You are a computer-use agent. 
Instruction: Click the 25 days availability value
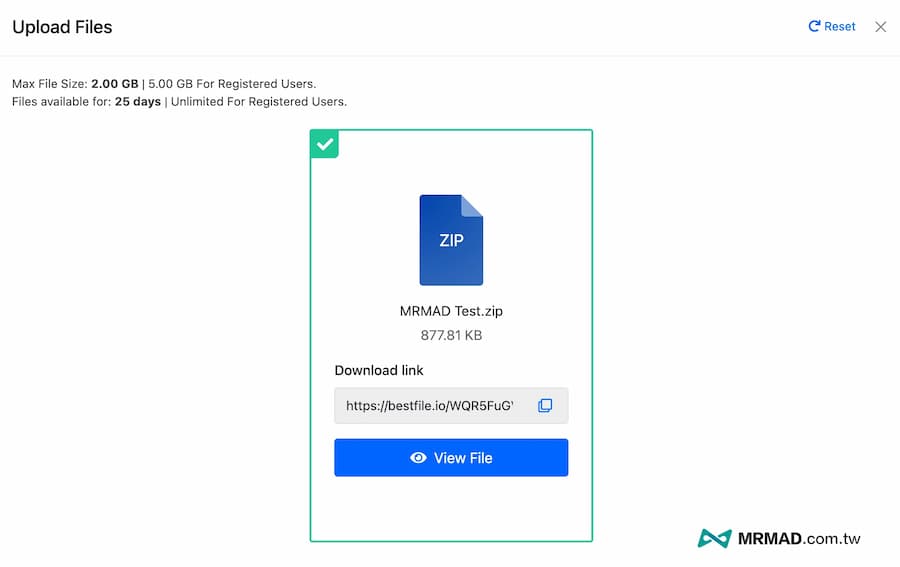pyautogui.click(x=137, y=102)
